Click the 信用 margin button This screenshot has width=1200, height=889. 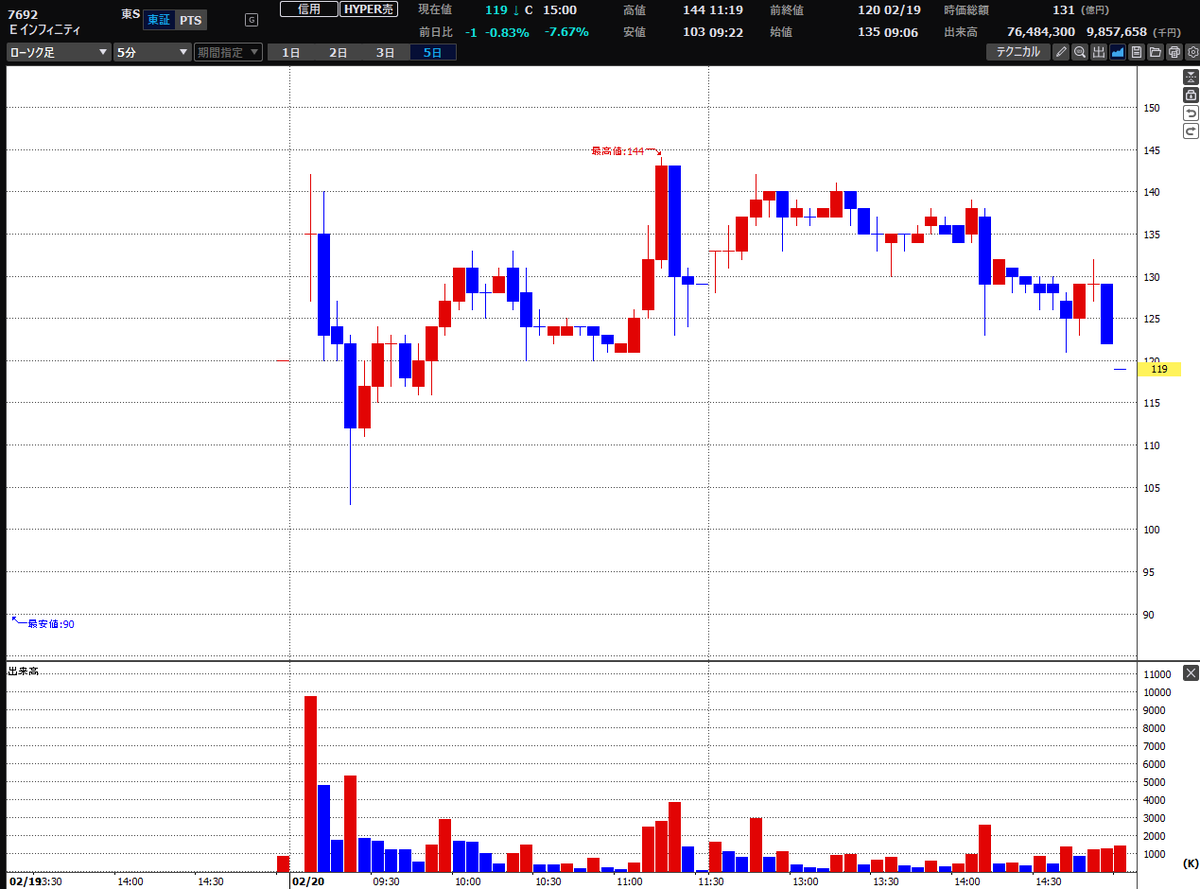[308, 9]
